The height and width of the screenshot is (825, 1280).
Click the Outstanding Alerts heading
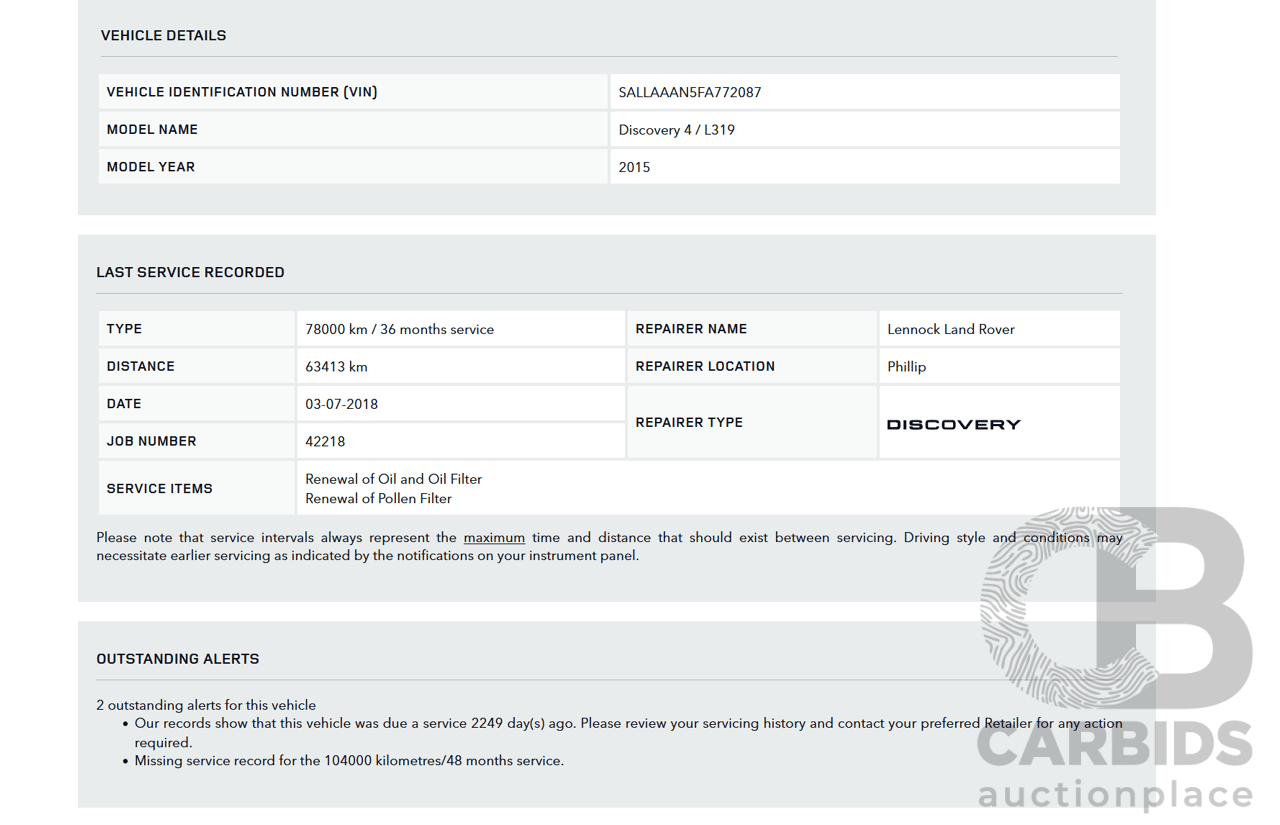[x=178, y=659]
